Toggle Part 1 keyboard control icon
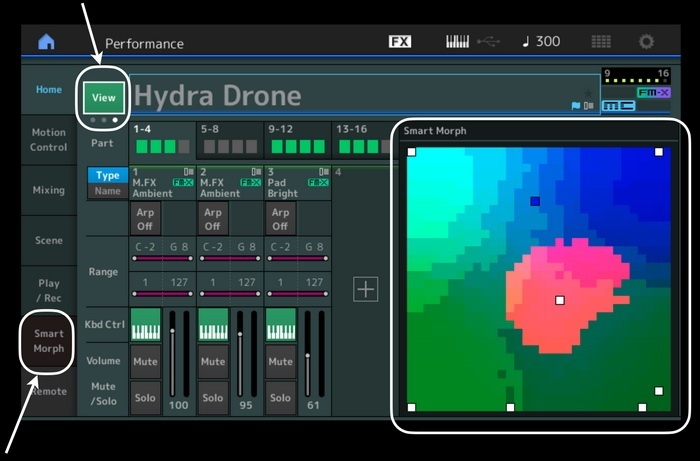This screenshot has height=461, width=700. coord(146,324)
